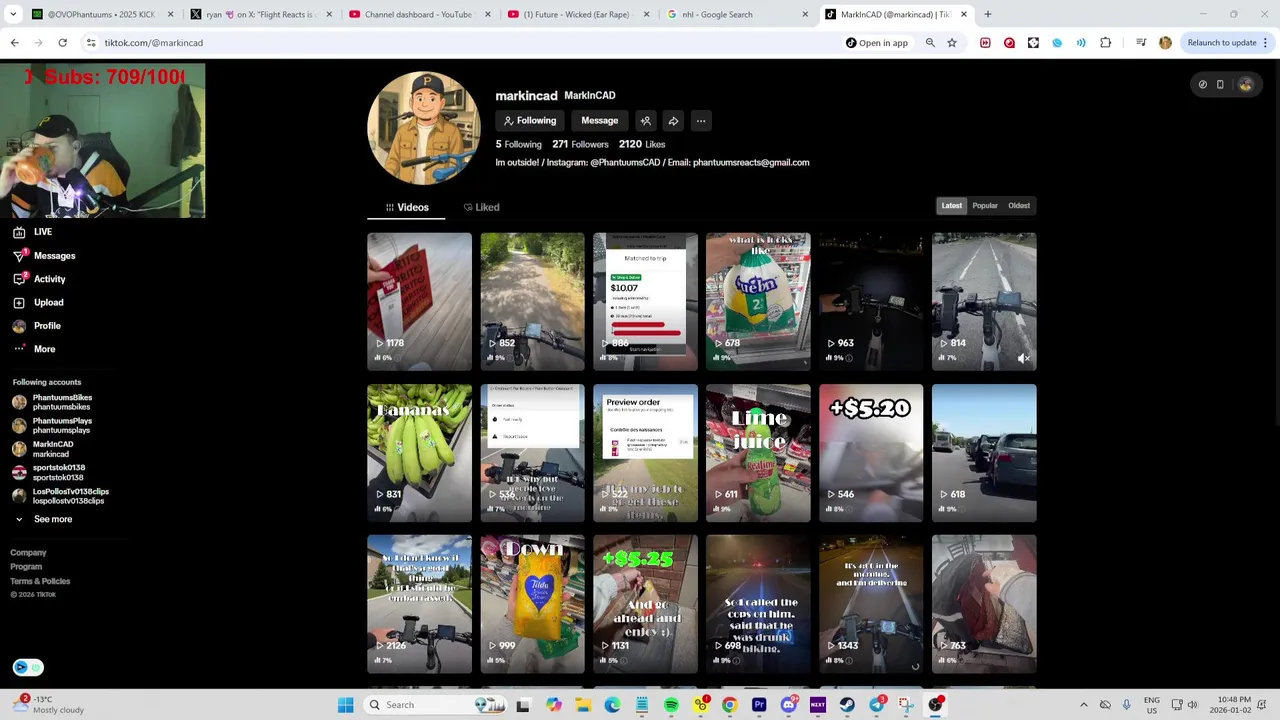Click the address bar URL field
1280x720 pixels.
pos(460,43)
